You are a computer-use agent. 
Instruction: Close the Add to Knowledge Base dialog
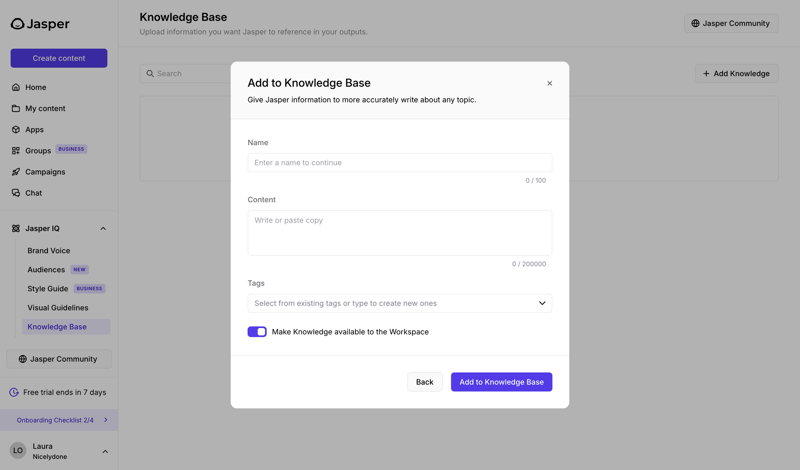[549, 83]
